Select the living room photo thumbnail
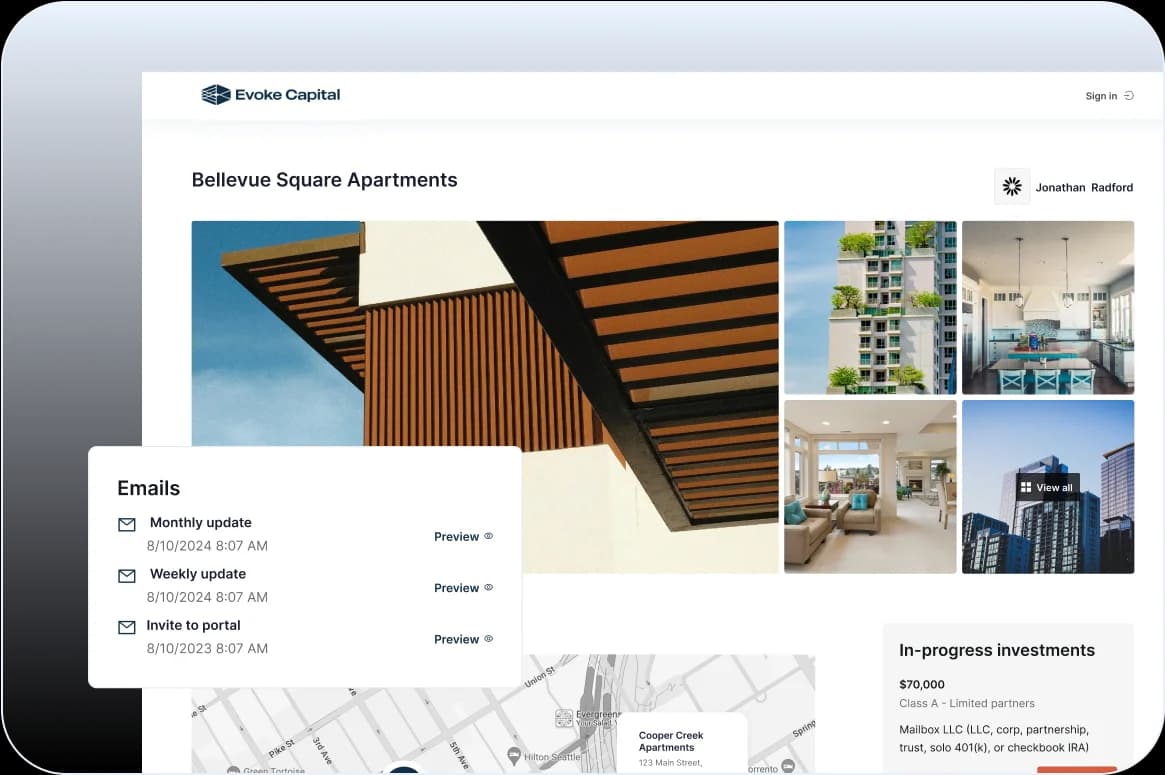This screenshot has height=775, width=1165. point(870,486)
